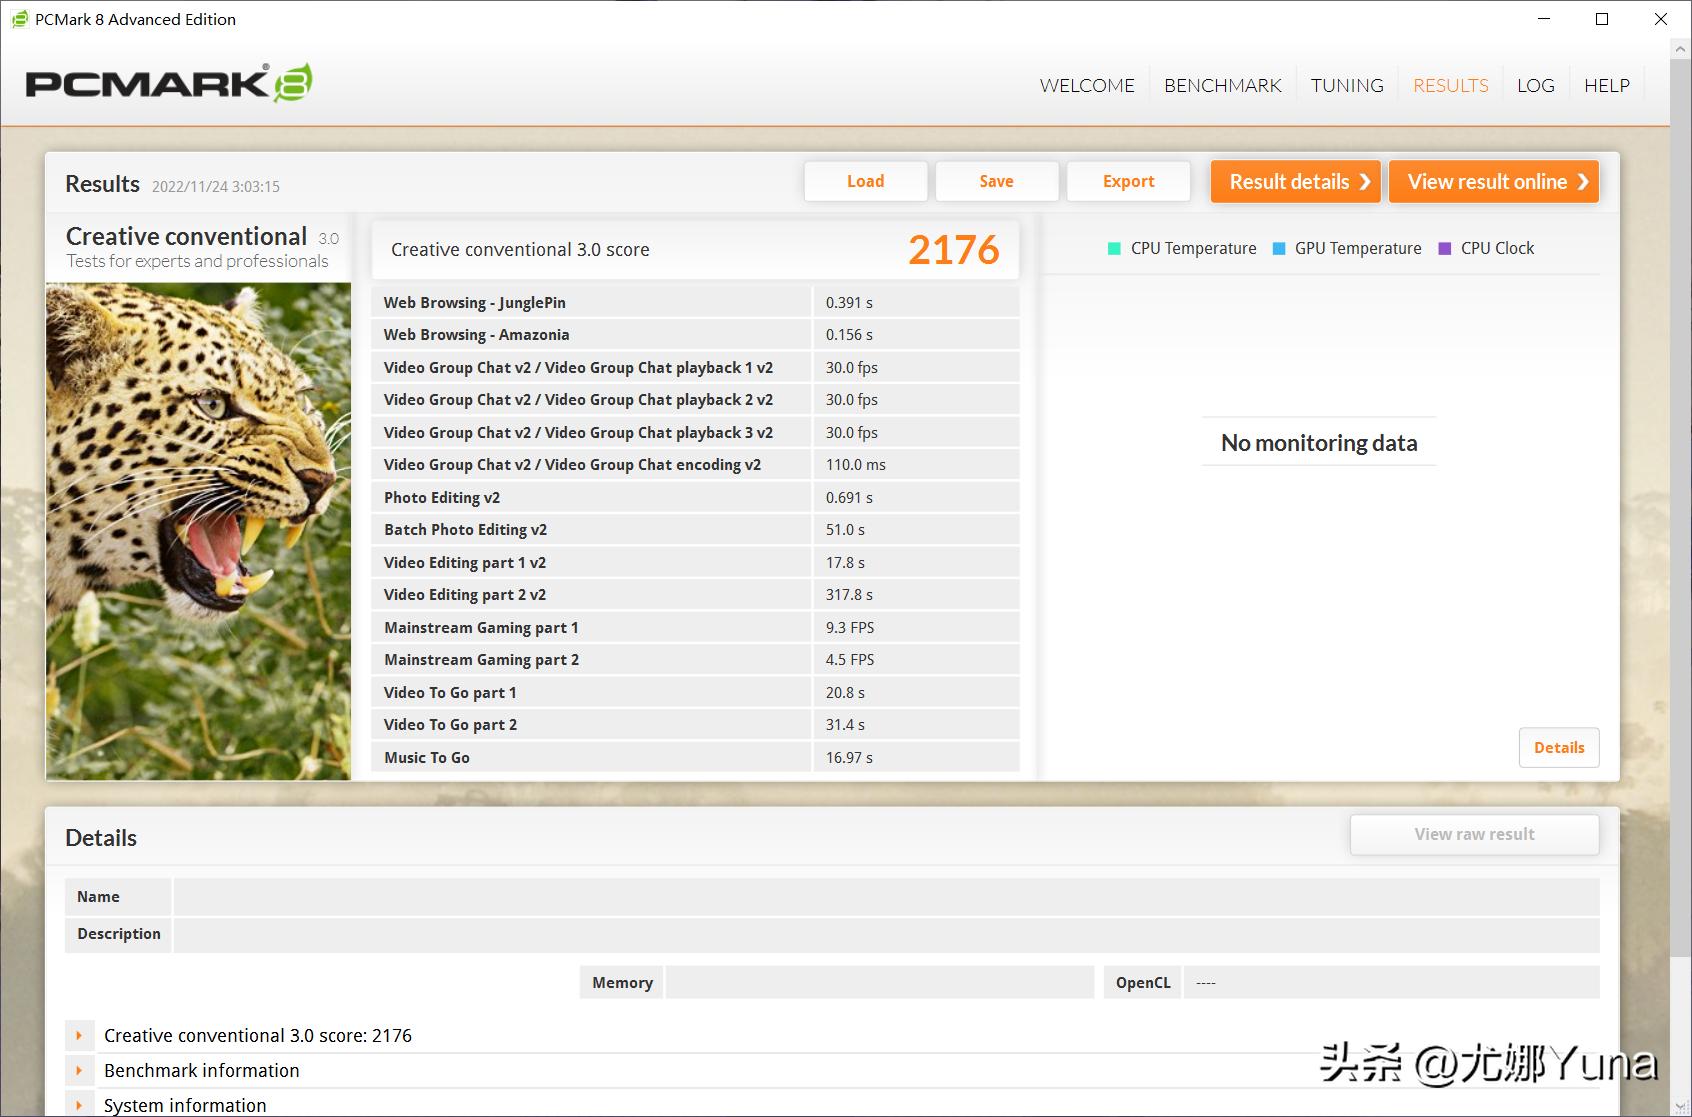This screenshot has height=1117, width=1692.
Task: Select Video Group Chat playback 2 v2 row
Action: coord(696,400)
